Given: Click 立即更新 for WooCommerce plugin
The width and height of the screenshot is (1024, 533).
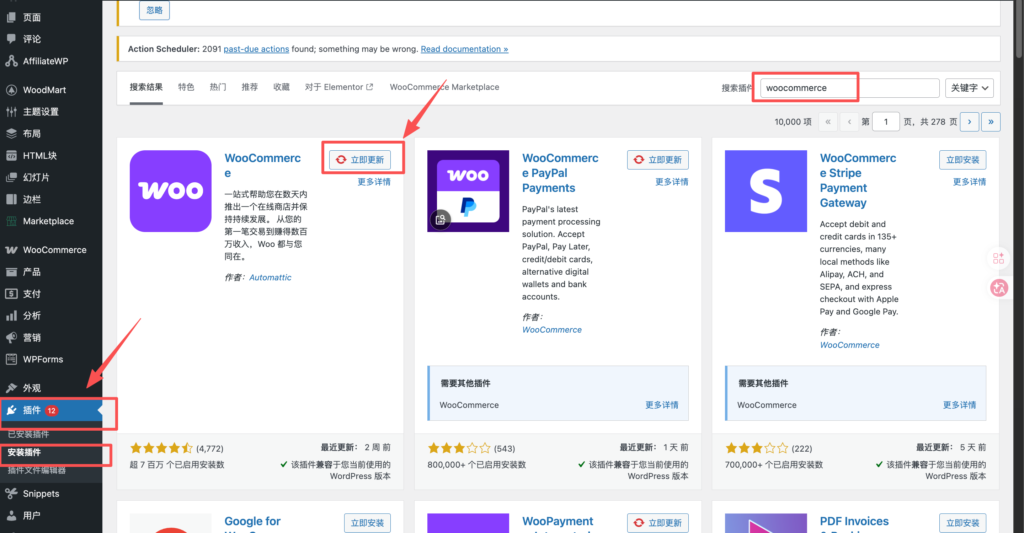Looking at the screenshot, I should click(x=360, y=159).
